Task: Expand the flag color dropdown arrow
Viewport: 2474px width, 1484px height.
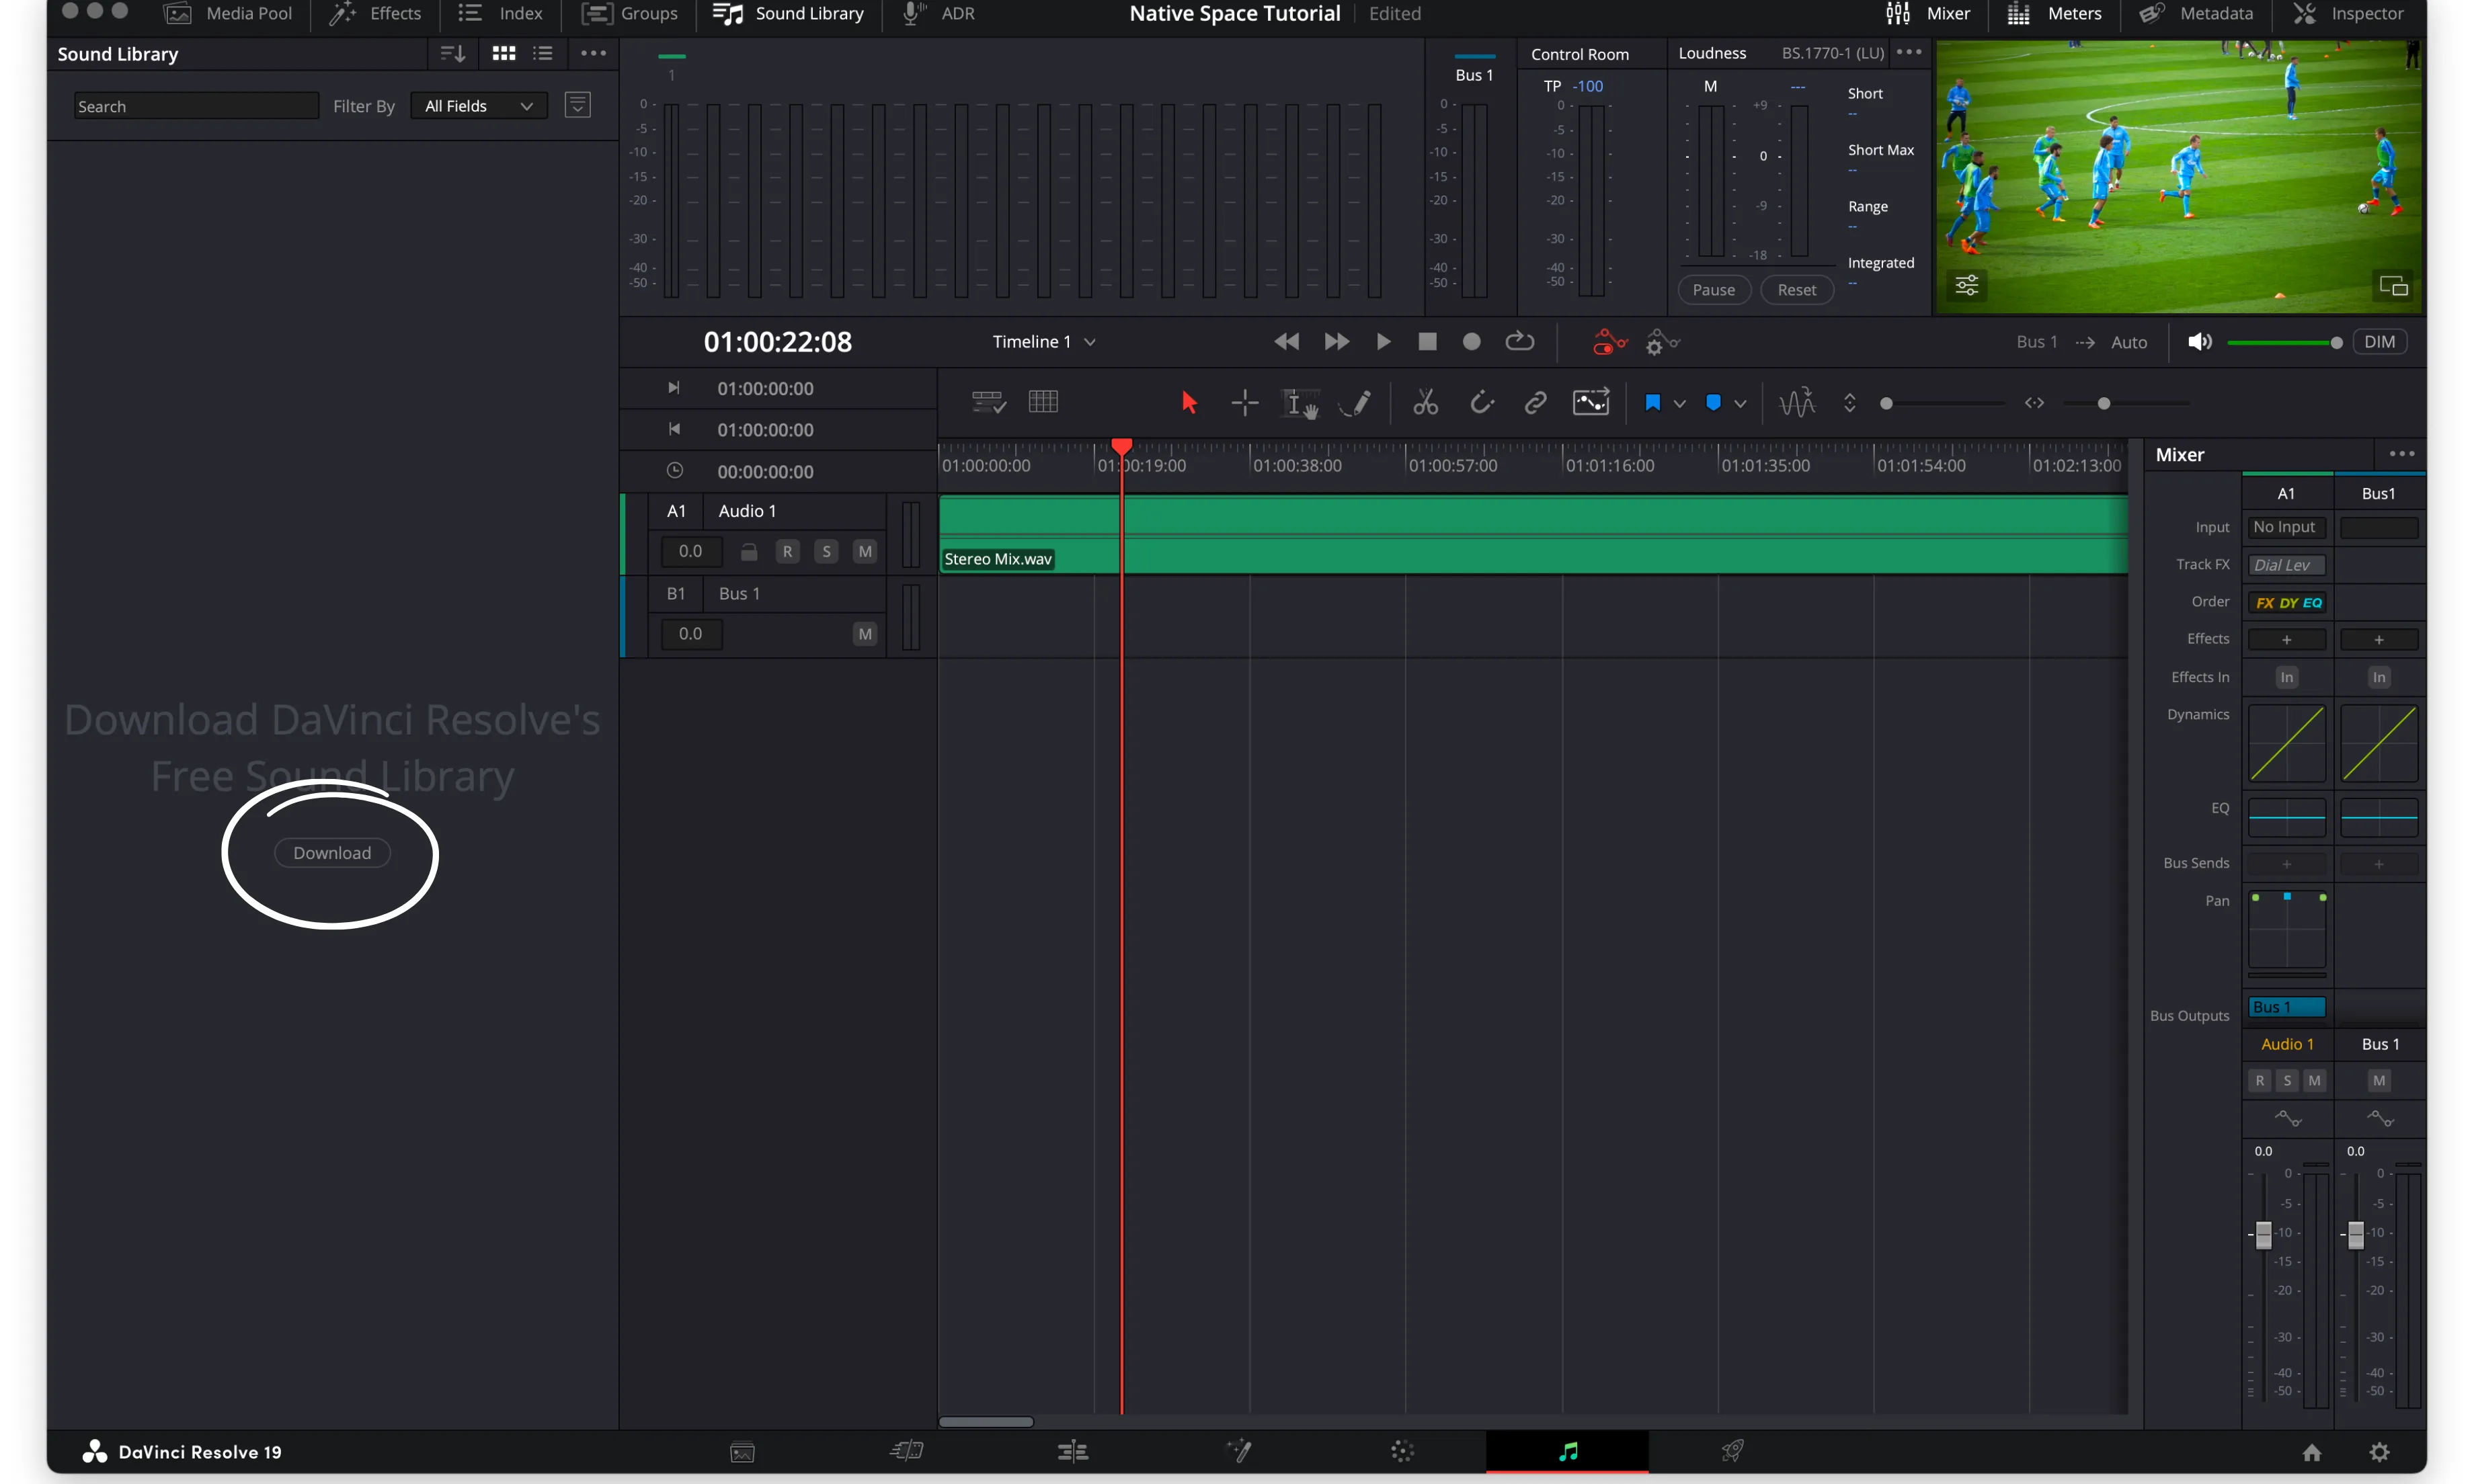Action: pos(1679,404)
